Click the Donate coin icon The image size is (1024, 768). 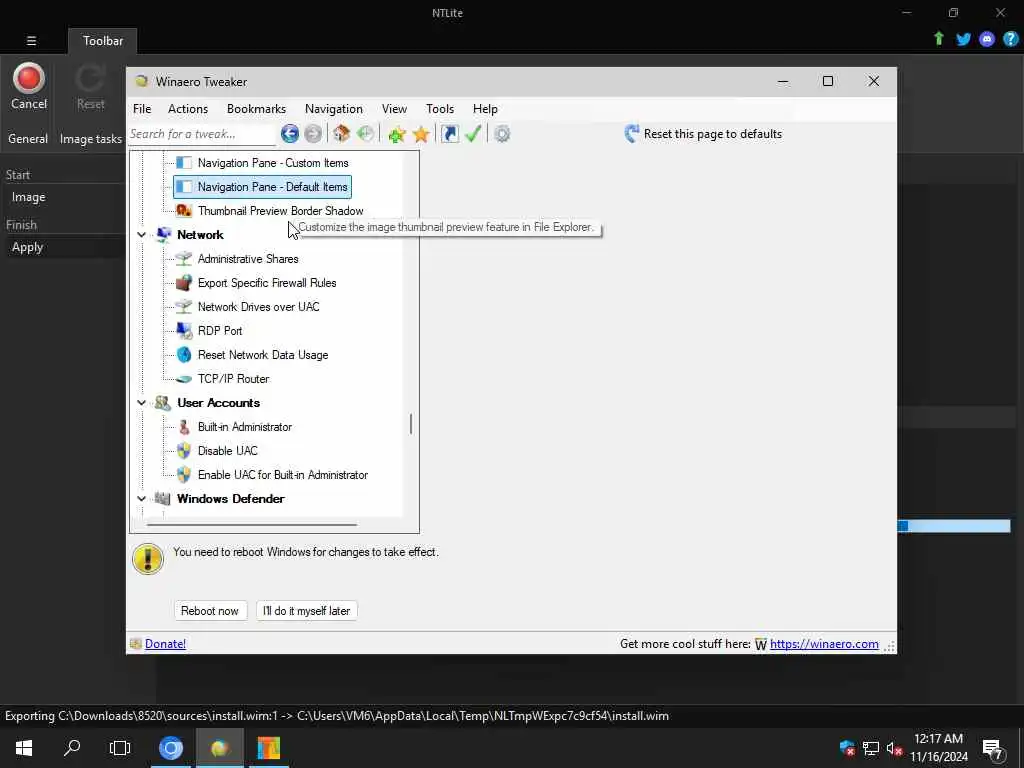[x=136, y=644]
